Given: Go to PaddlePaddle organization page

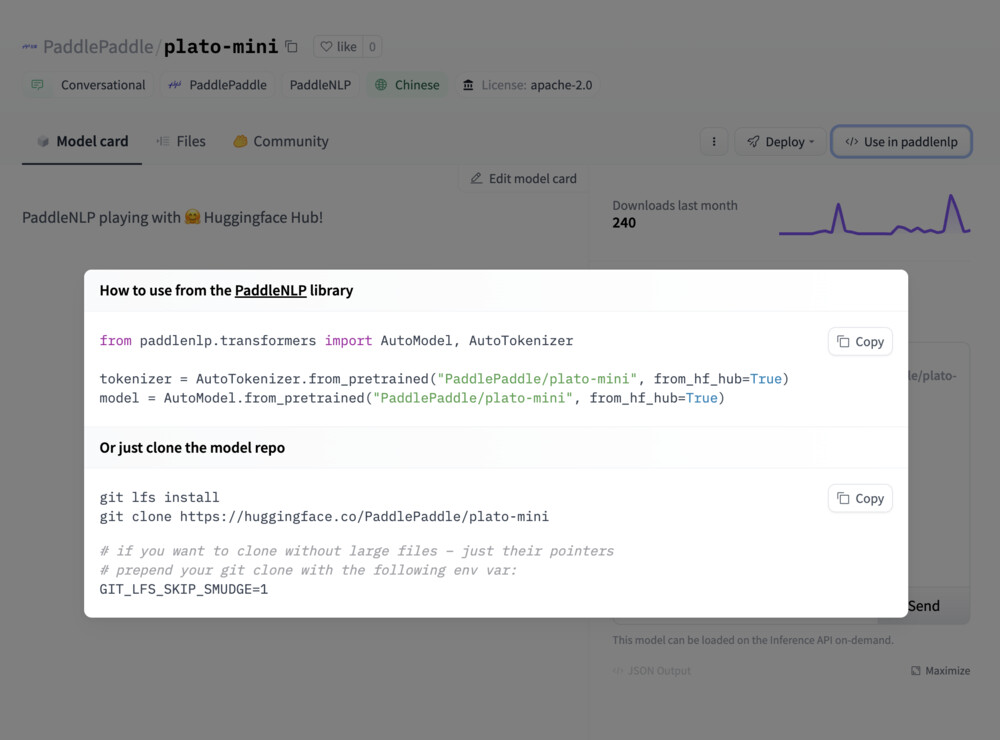Looking at the screenshot, I should point(98,47).
